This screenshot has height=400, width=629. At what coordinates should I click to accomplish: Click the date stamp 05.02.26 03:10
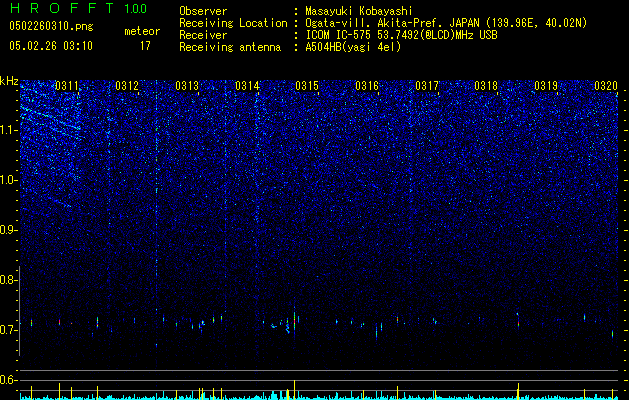click(51, 46)
